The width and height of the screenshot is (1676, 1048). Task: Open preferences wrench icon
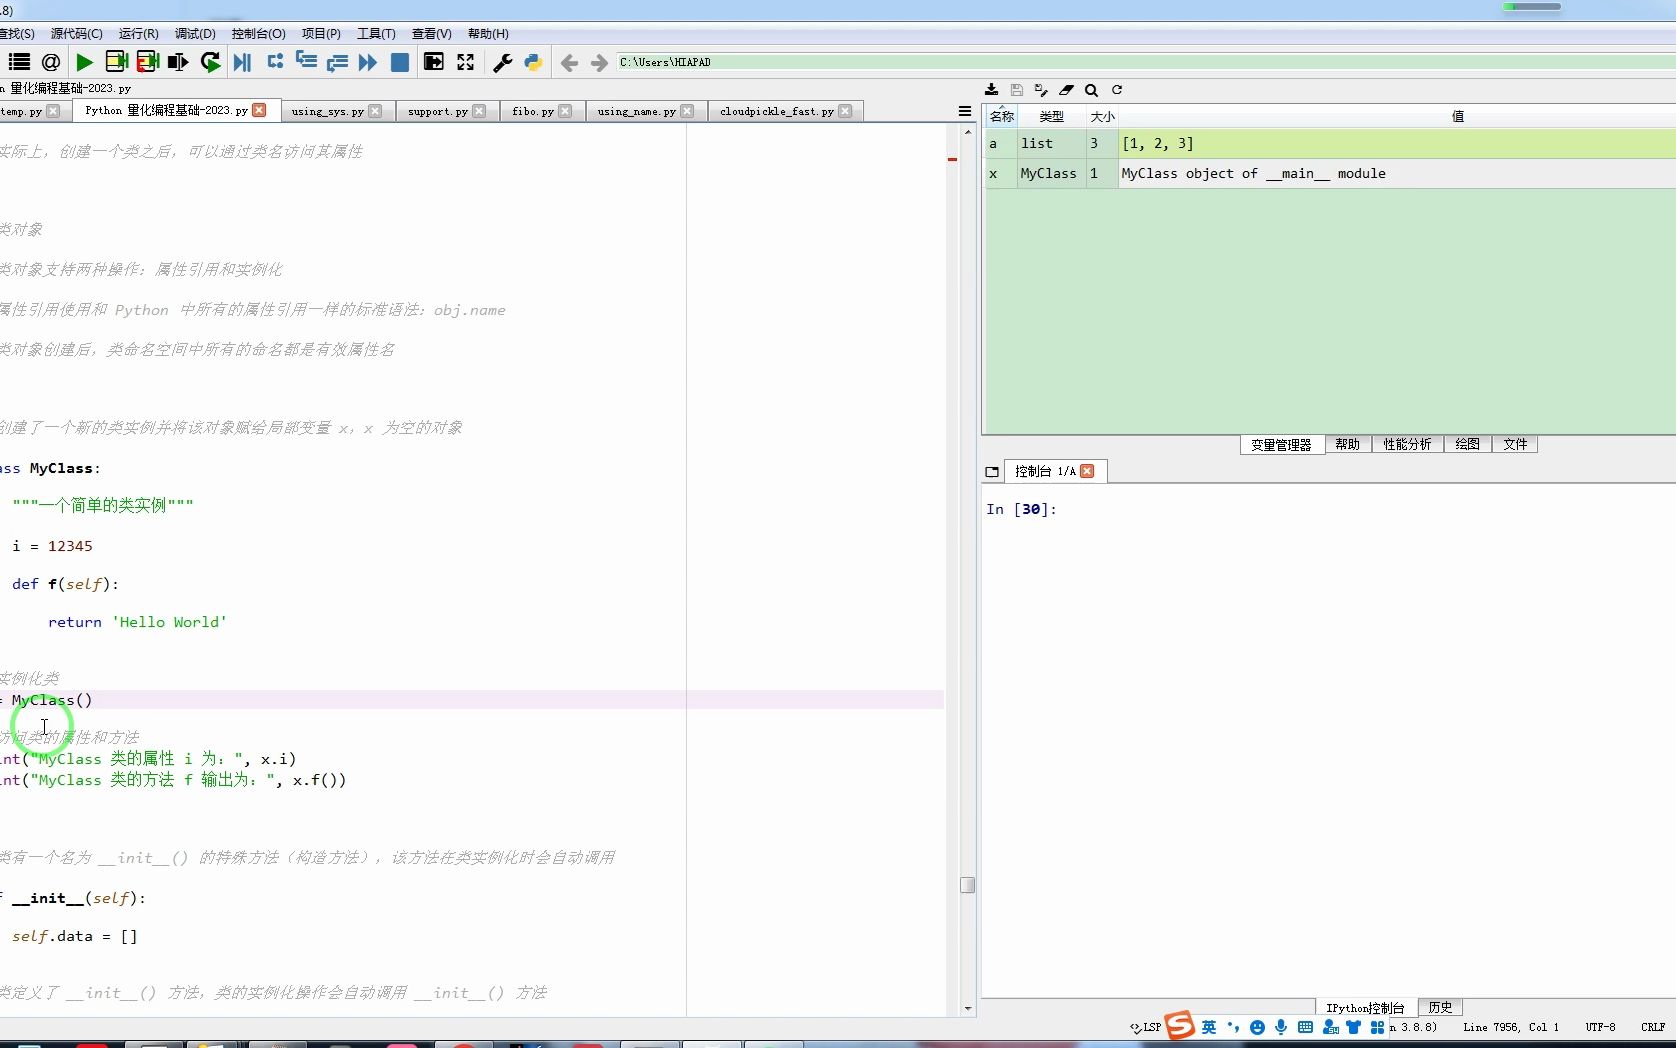click(503, 62)
